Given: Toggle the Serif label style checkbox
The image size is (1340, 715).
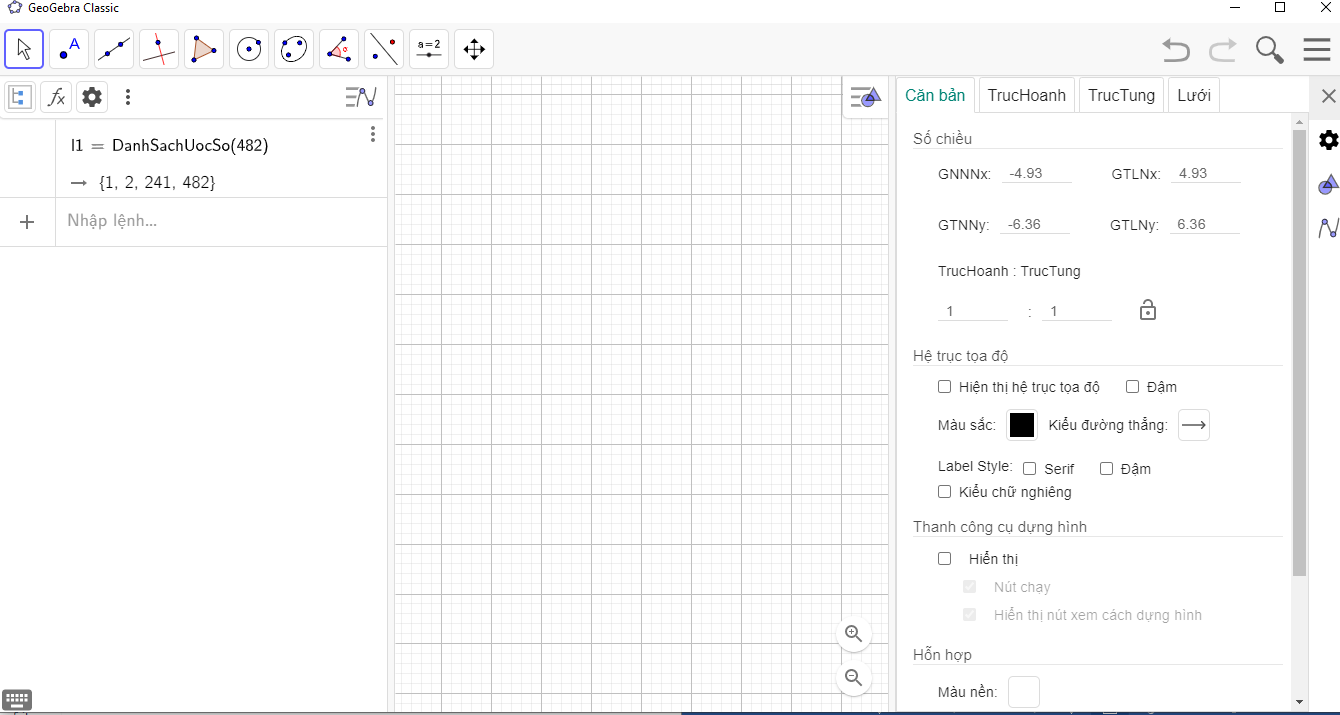Looking at the screenshot, I should tap(1029, 469).
